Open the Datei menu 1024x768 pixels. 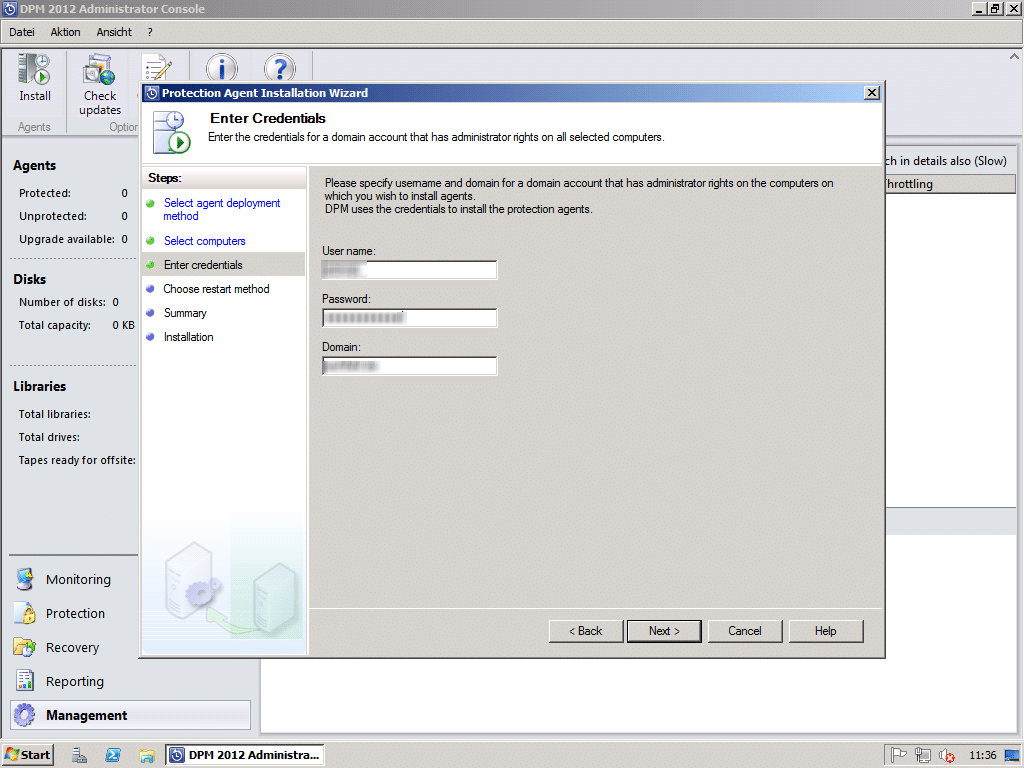point(22,32)
